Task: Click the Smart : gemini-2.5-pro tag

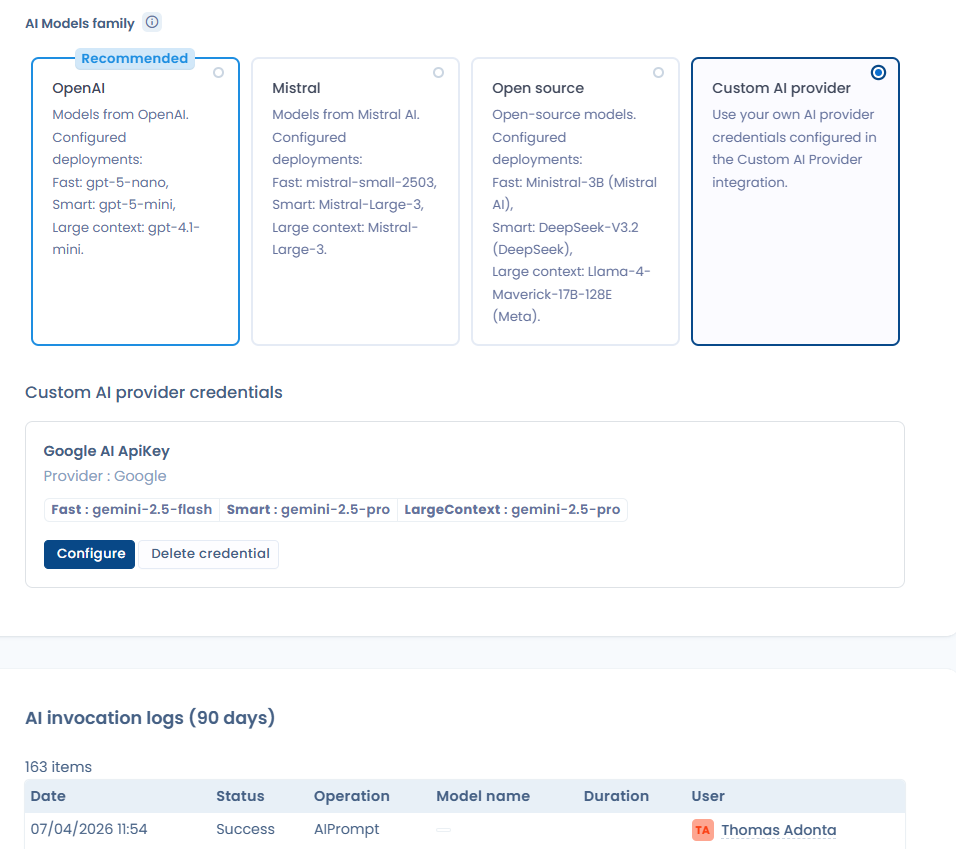Action: [308, 510]
